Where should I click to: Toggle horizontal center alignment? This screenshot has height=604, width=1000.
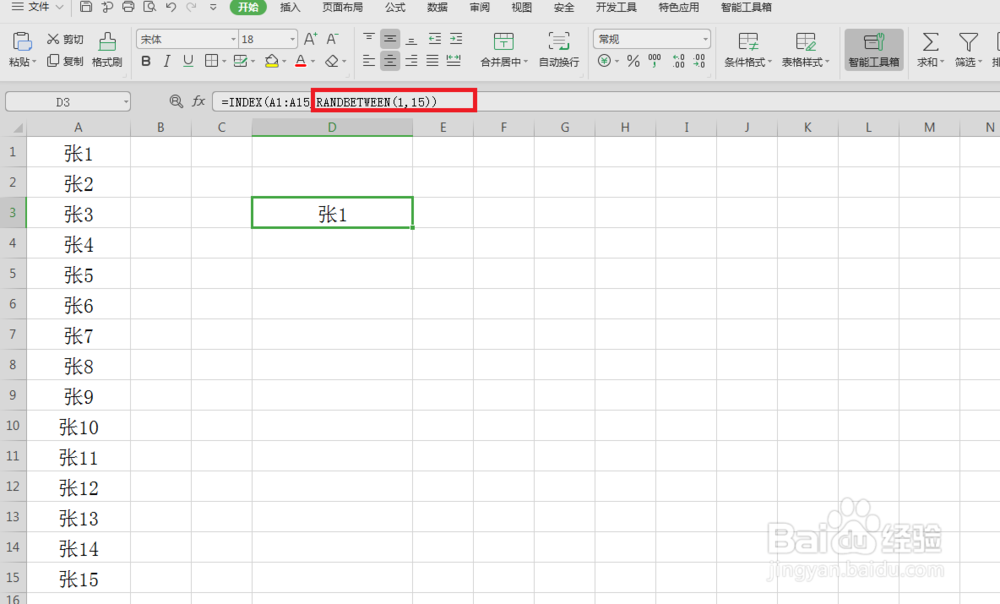[x=390, y=61]
